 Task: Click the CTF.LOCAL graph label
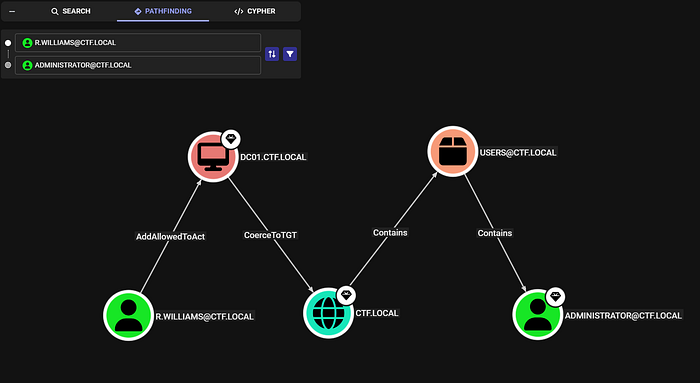[377, 313]
